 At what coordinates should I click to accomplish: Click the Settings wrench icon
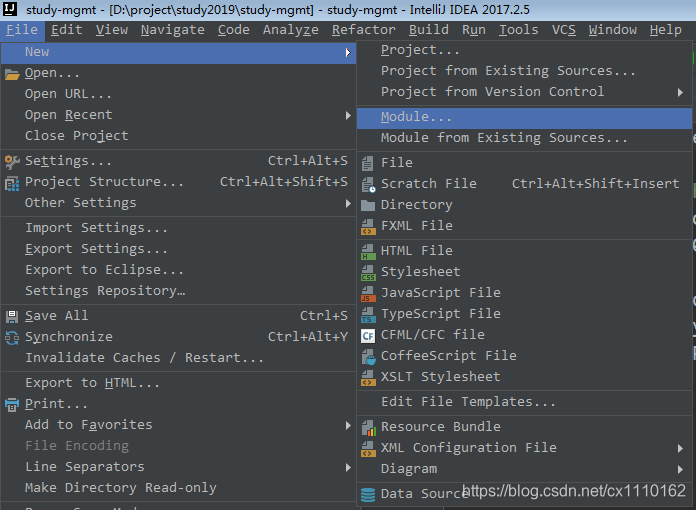point(12,162)
